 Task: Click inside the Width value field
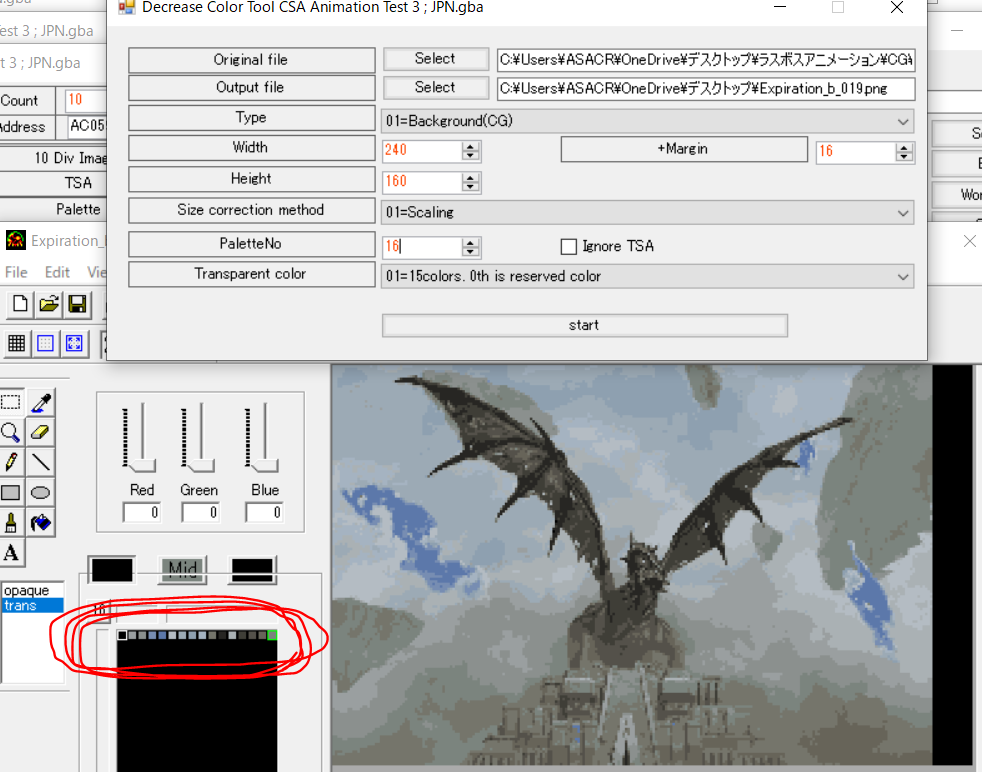point(420,151)
